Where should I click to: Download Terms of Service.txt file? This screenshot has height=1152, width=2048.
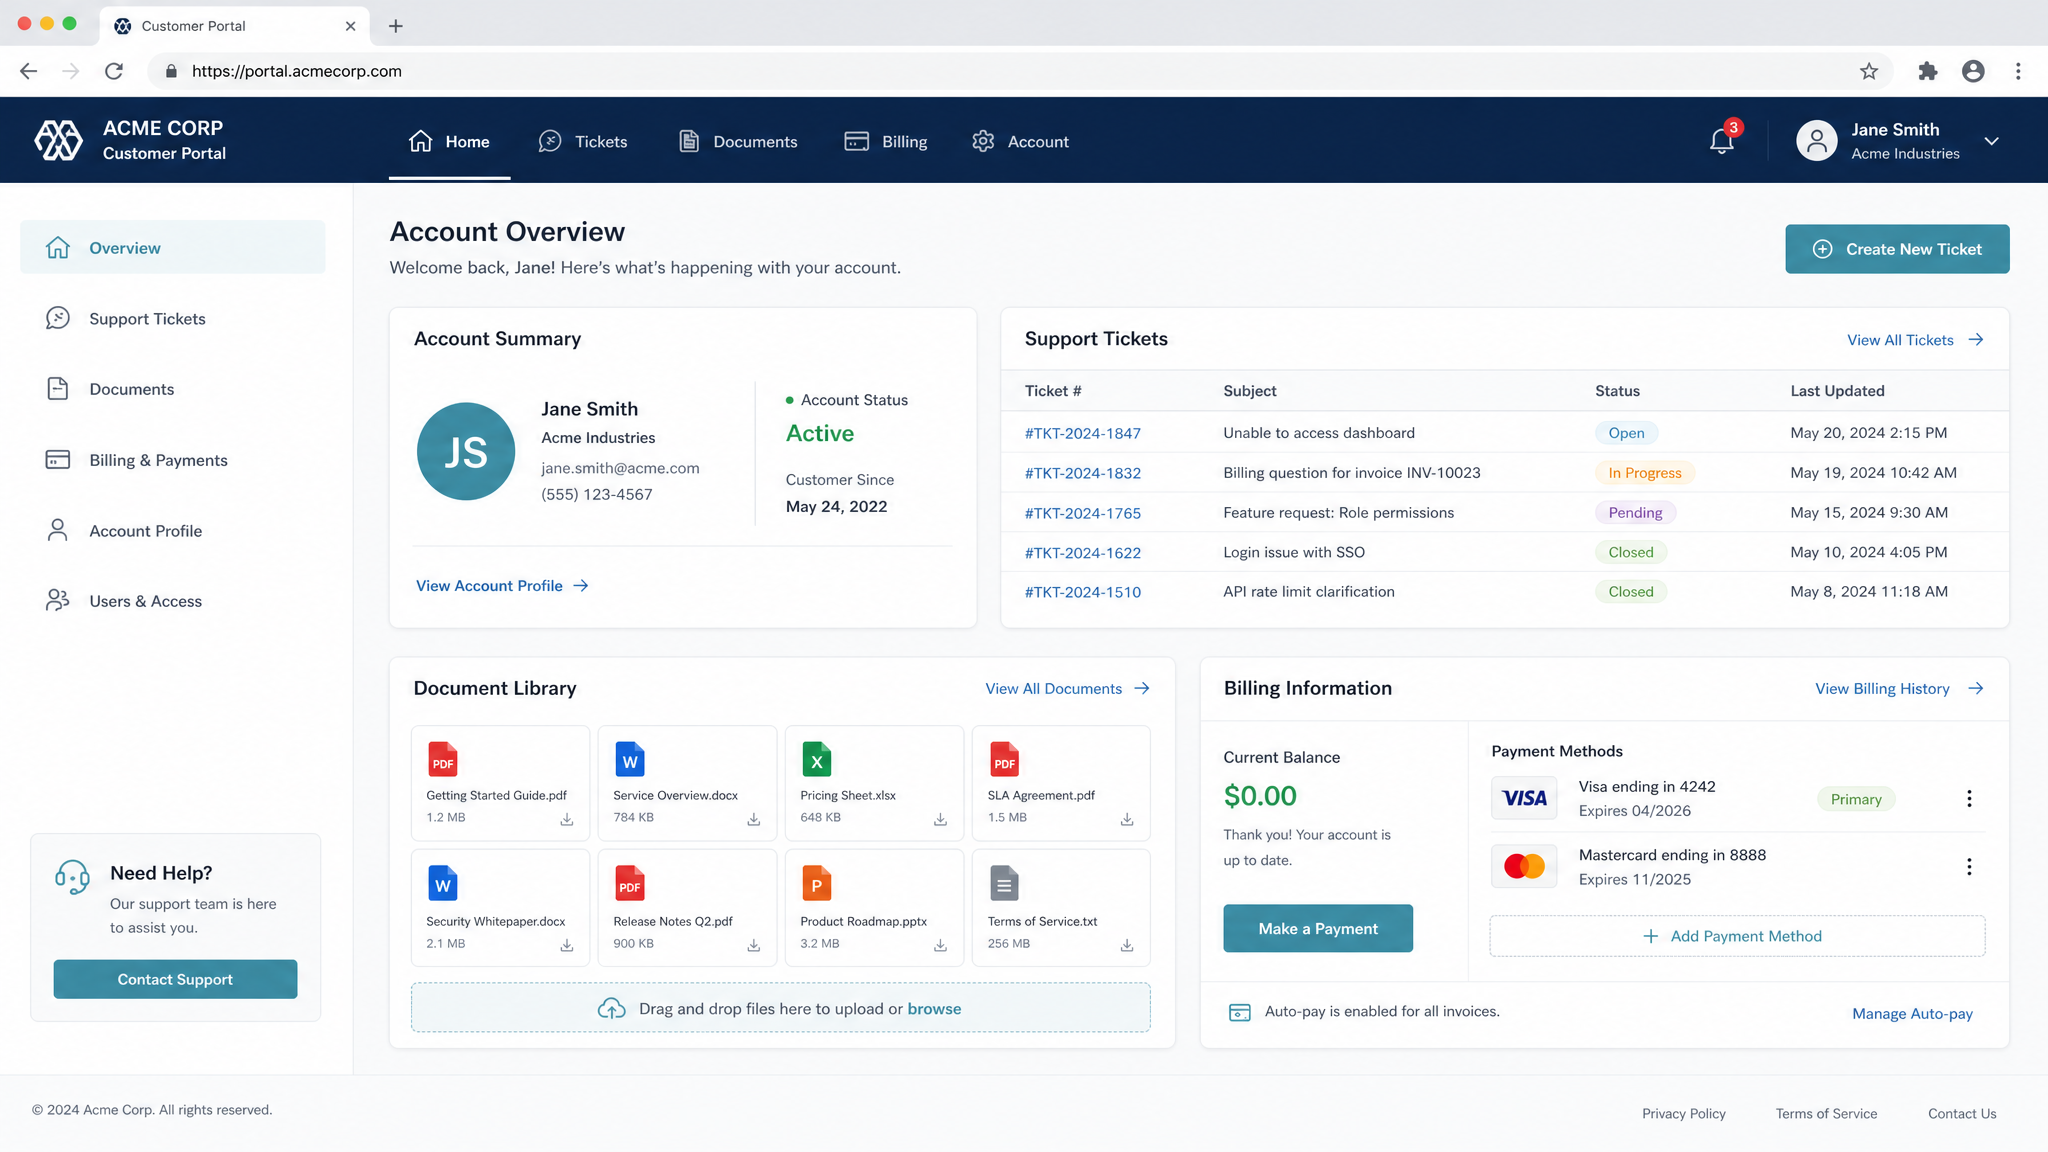pos(1127,945)
